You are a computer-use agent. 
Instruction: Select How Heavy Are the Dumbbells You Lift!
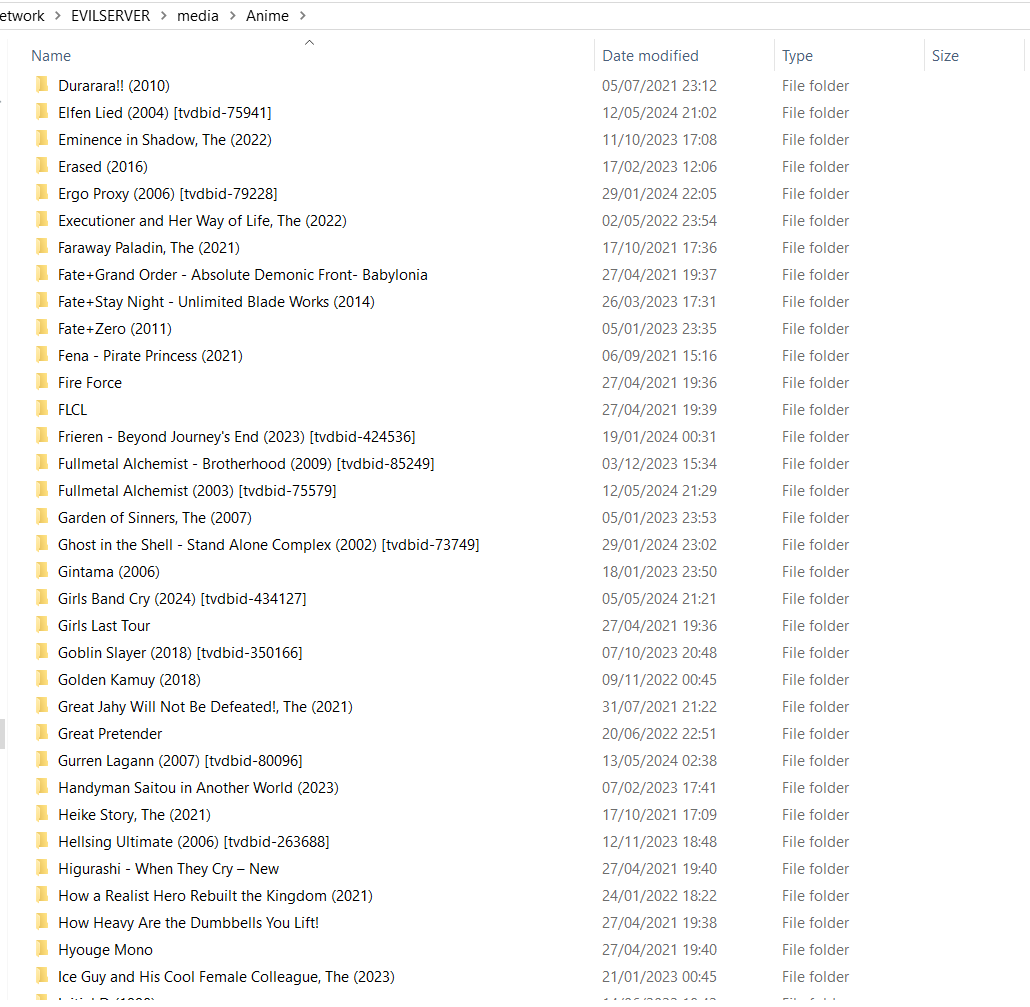pyautogui.click(x=189, y=922)
